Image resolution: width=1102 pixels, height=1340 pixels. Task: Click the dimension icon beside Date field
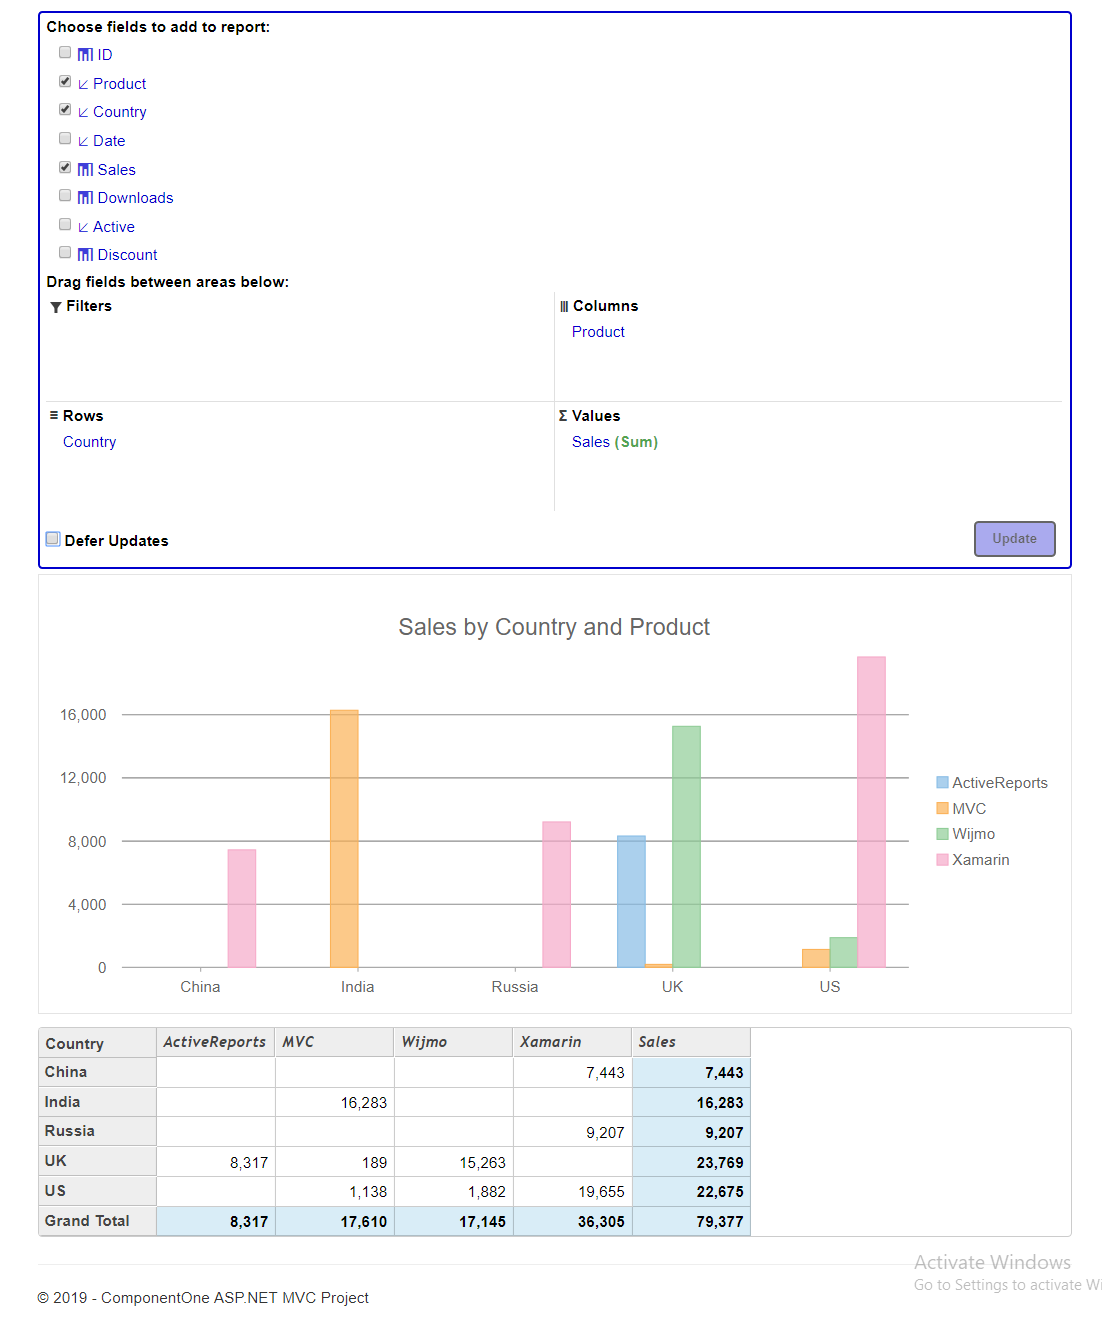point(83,141)
